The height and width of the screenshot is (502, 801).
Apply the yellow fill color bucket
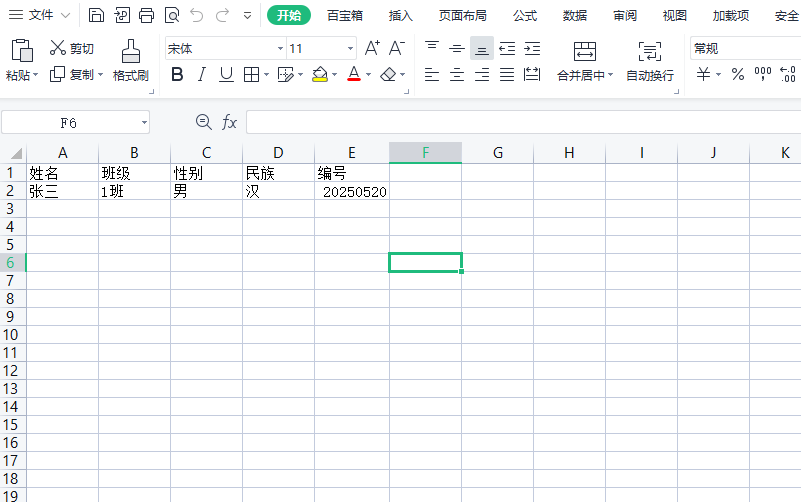[320, 75]
